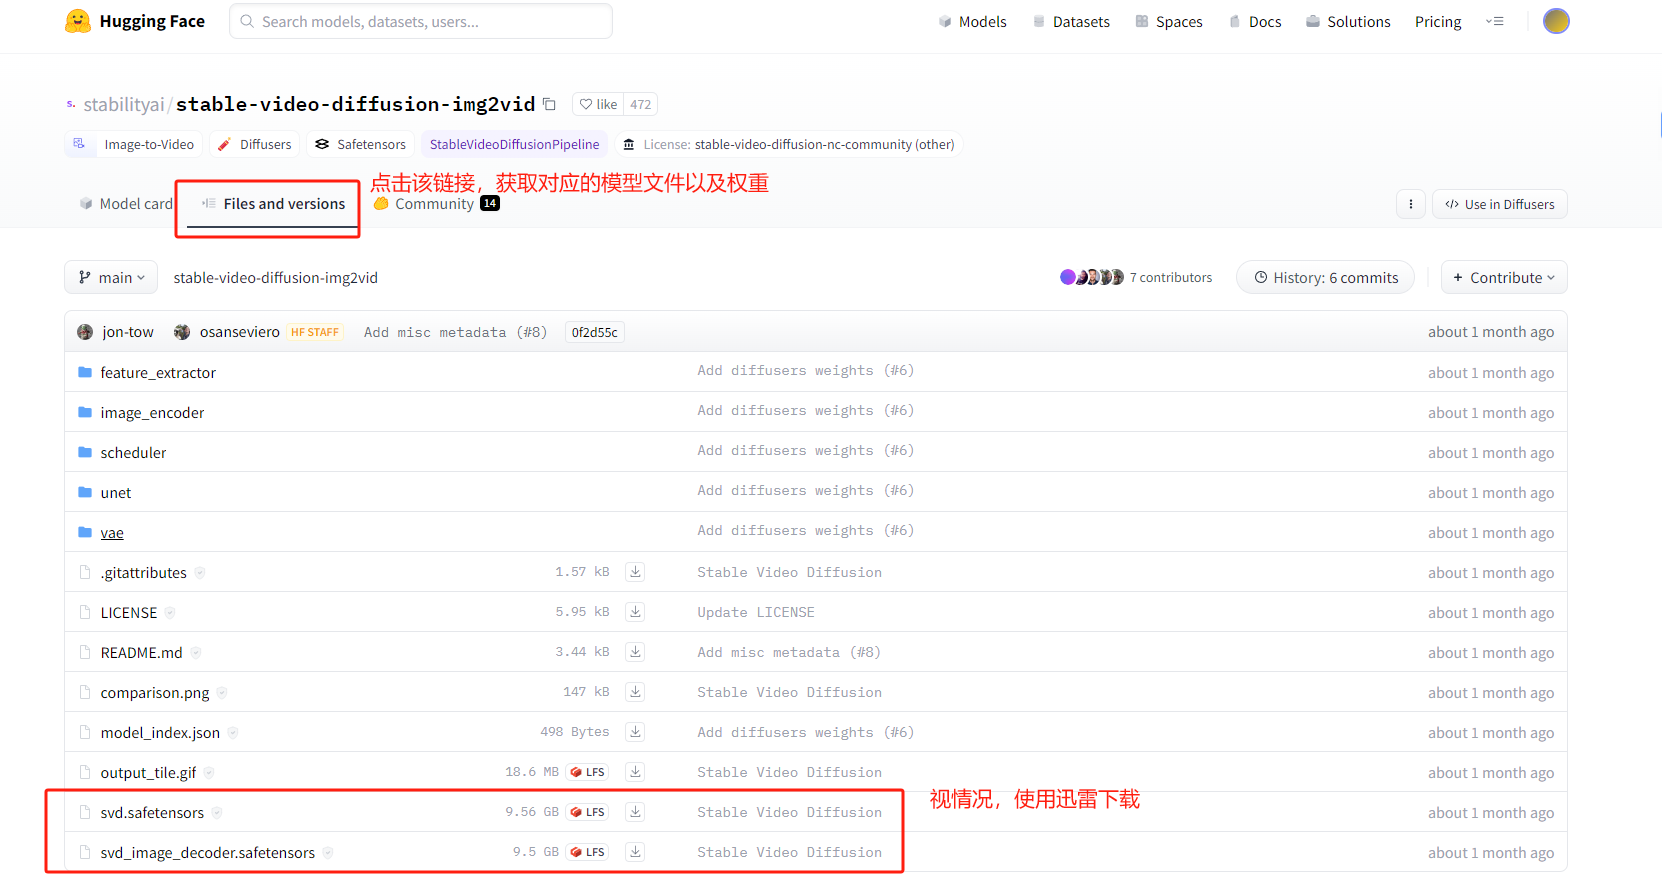Open the svd.safetensors file
Viewport: 1662px width, 884px height.
point(152,812)
